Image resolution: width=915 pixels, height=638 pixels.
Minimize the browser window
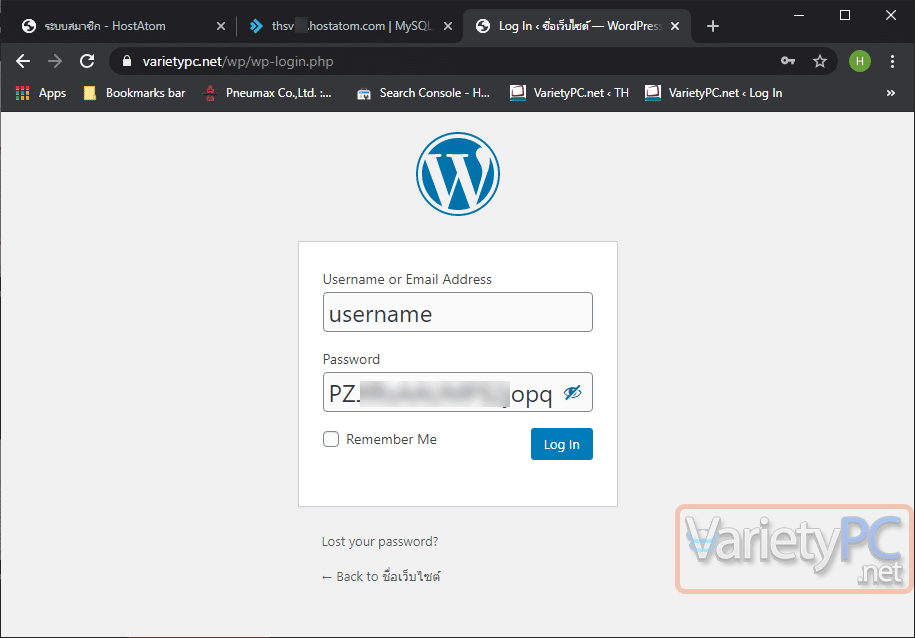point(799,15)
